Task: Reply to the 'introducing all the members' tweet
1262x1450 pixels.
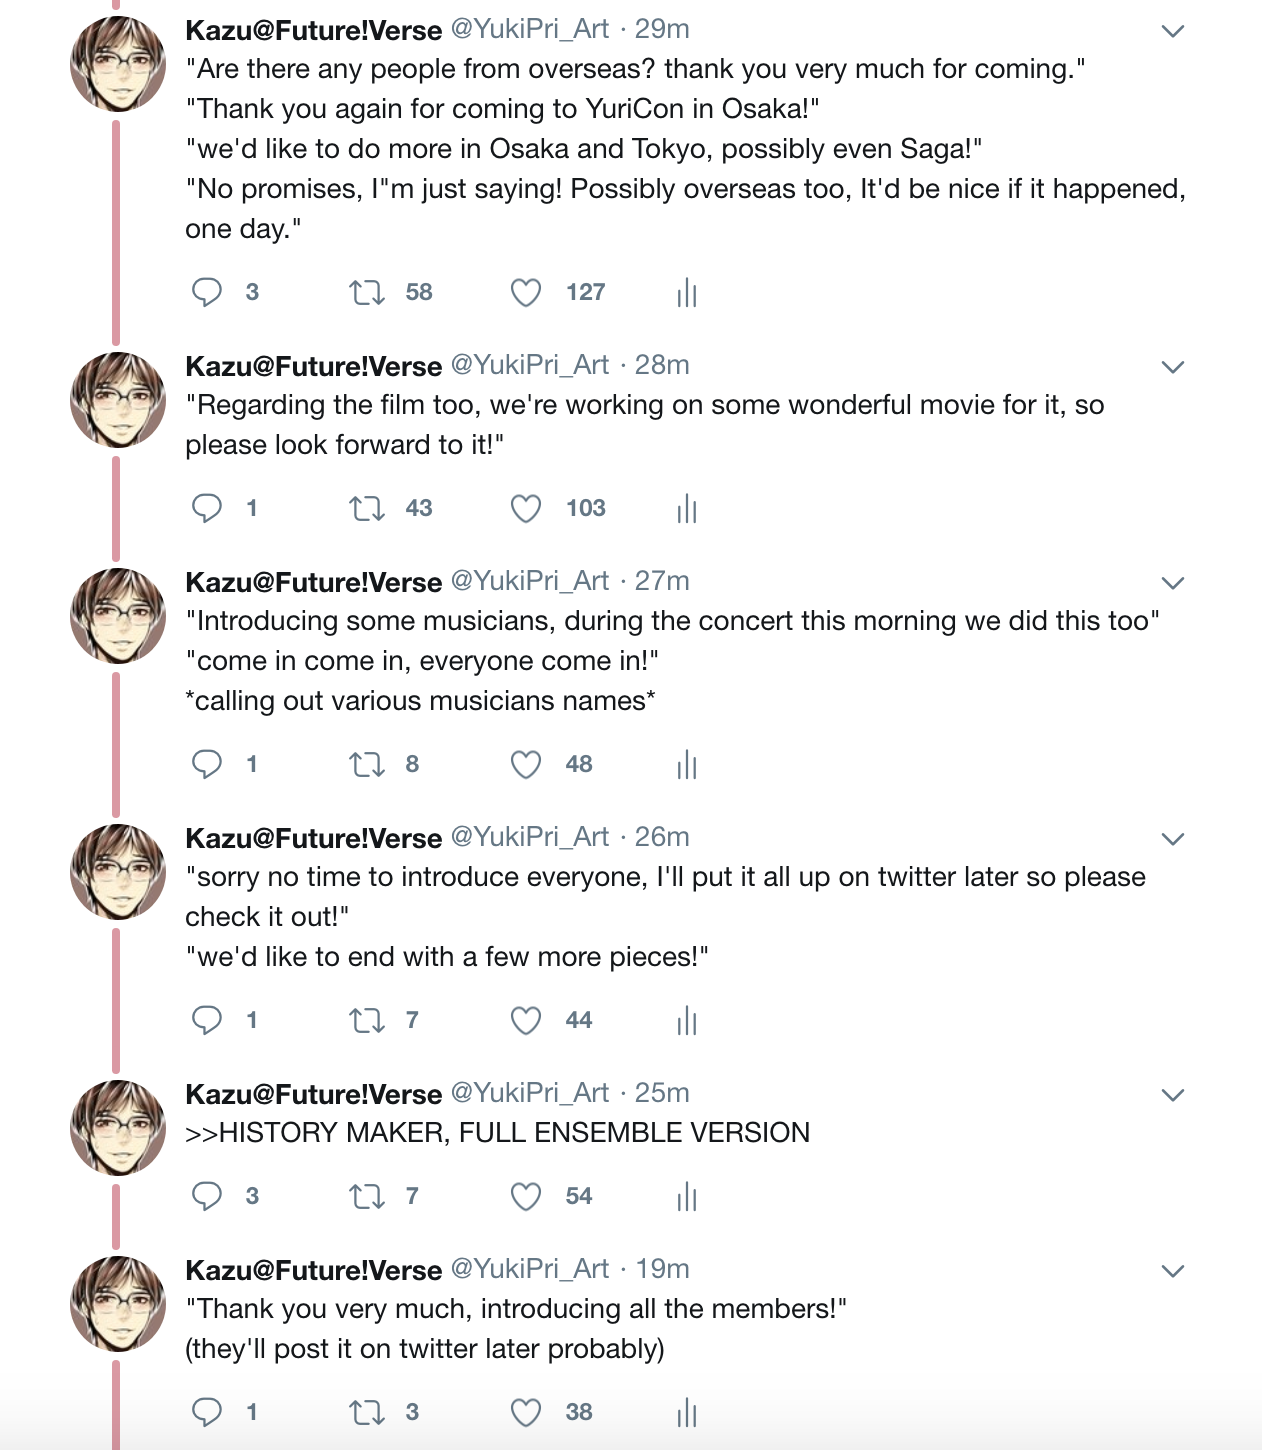Action: tap(207, 1412)
